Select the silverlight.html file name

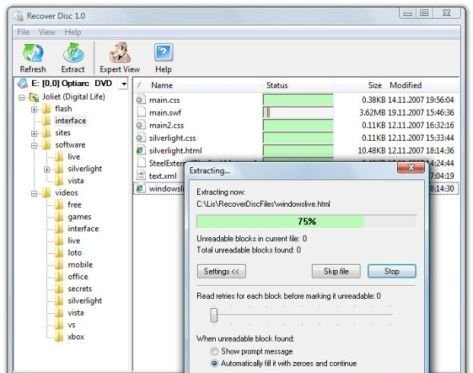click(176, 151)
